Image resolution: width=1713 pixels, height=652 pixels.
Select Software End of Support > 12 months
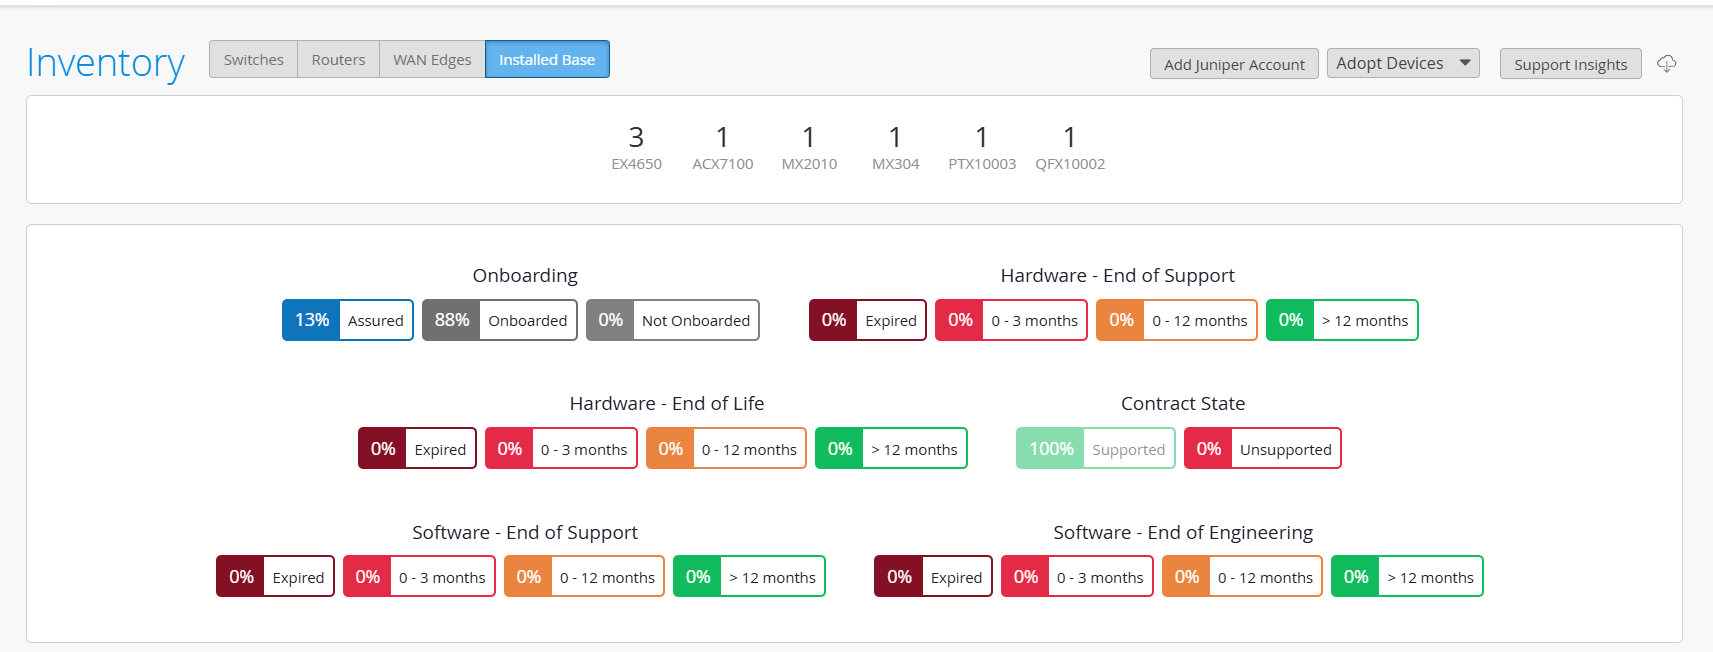click(749, 577)
